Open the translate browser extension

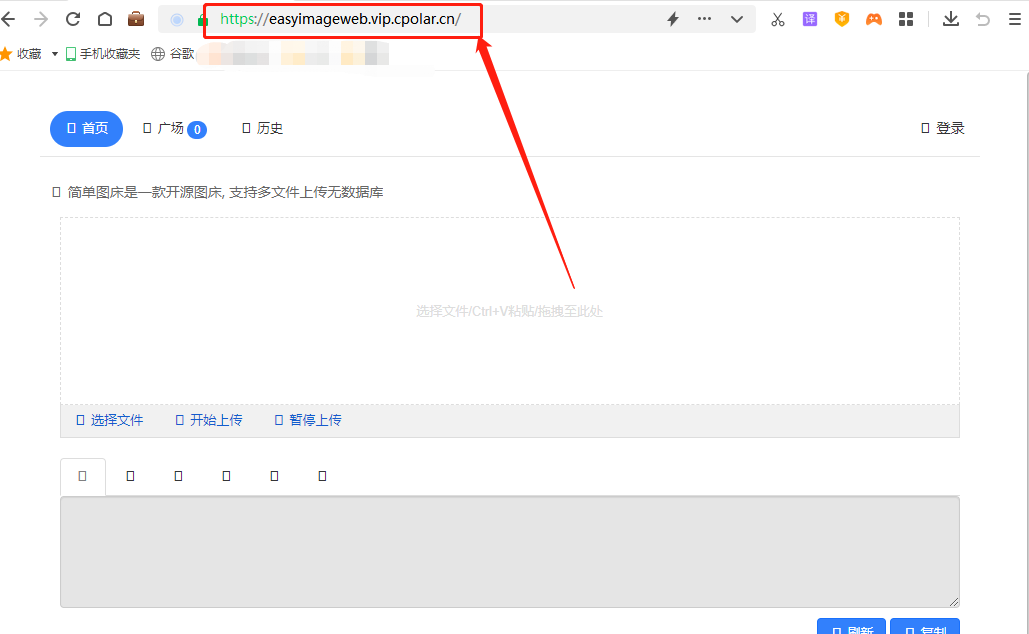pyautogui.click(x=809, y=18)
